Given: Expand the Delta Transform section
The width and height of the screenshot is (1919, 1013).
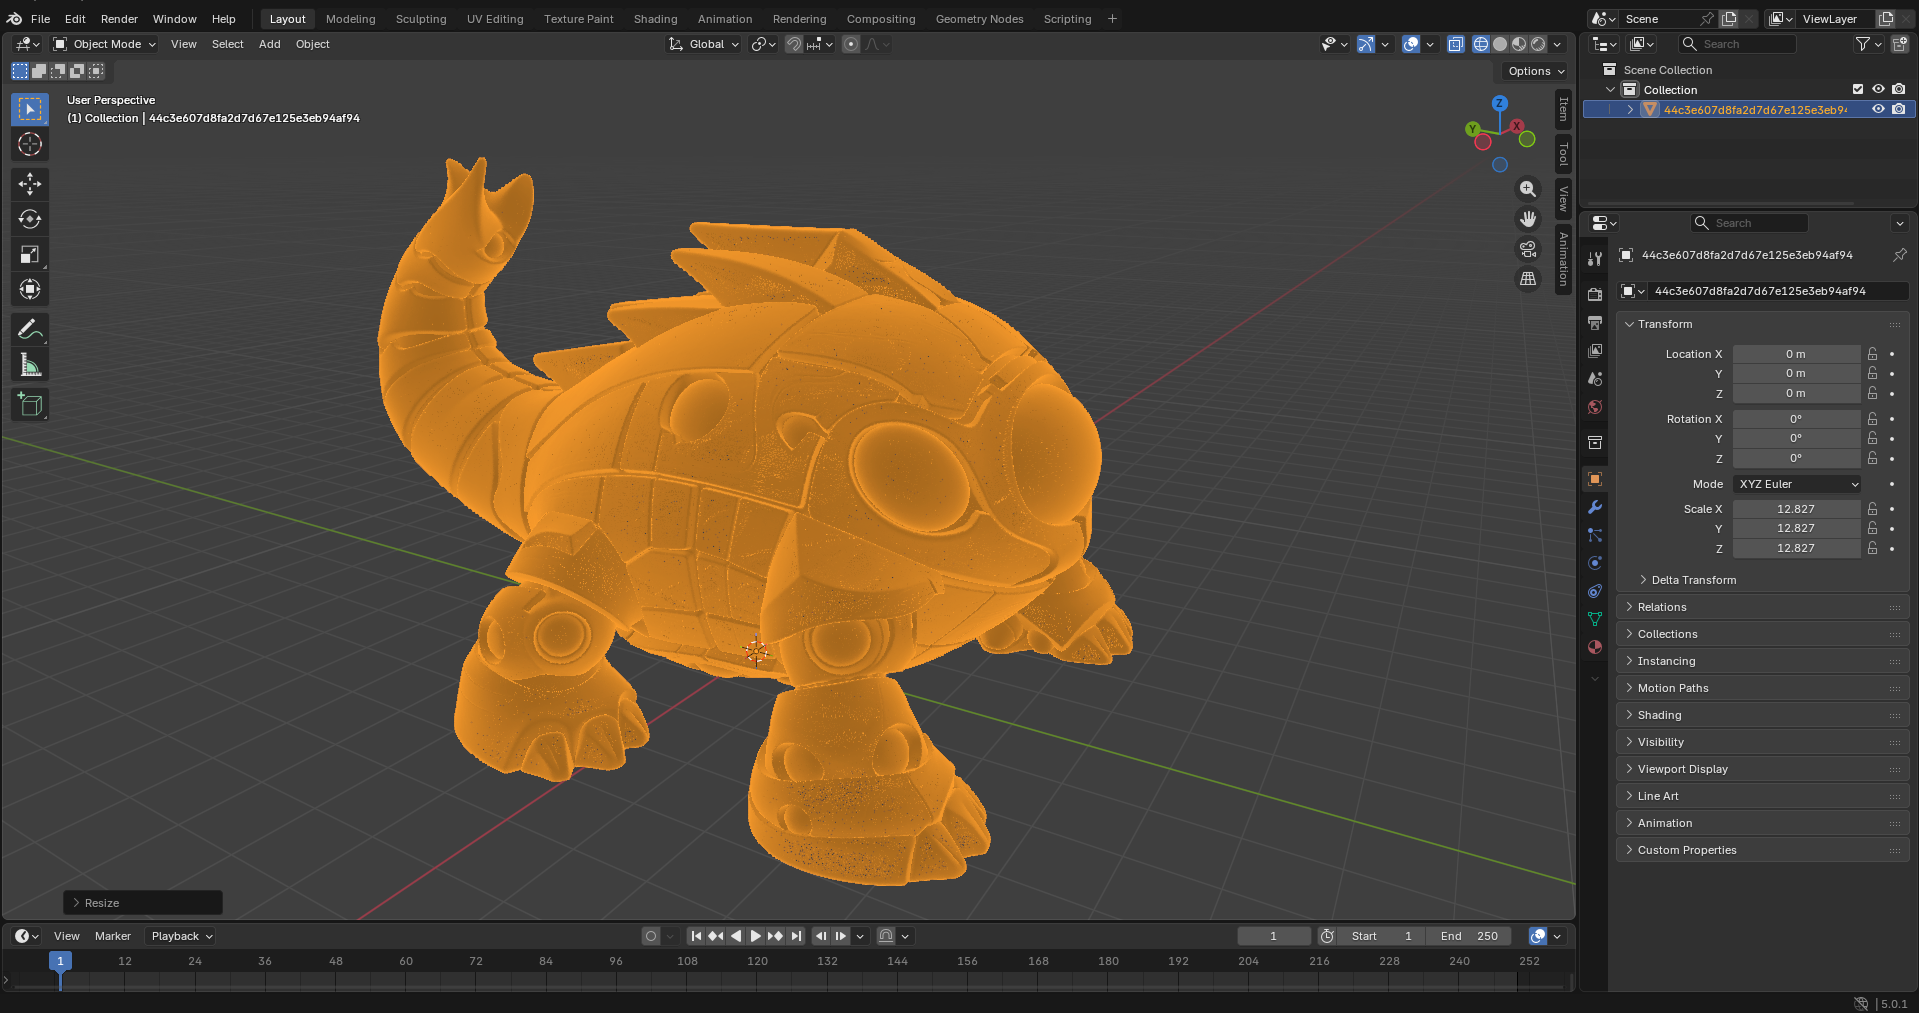Looking at the screenshot, I should point(1690,580).
